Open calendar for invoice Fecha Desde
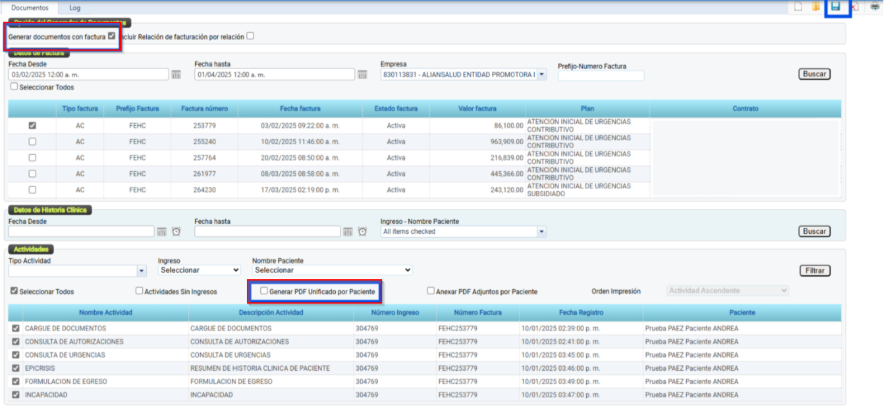The width and height of the screenshot is (885, 408). coord(176,75)
